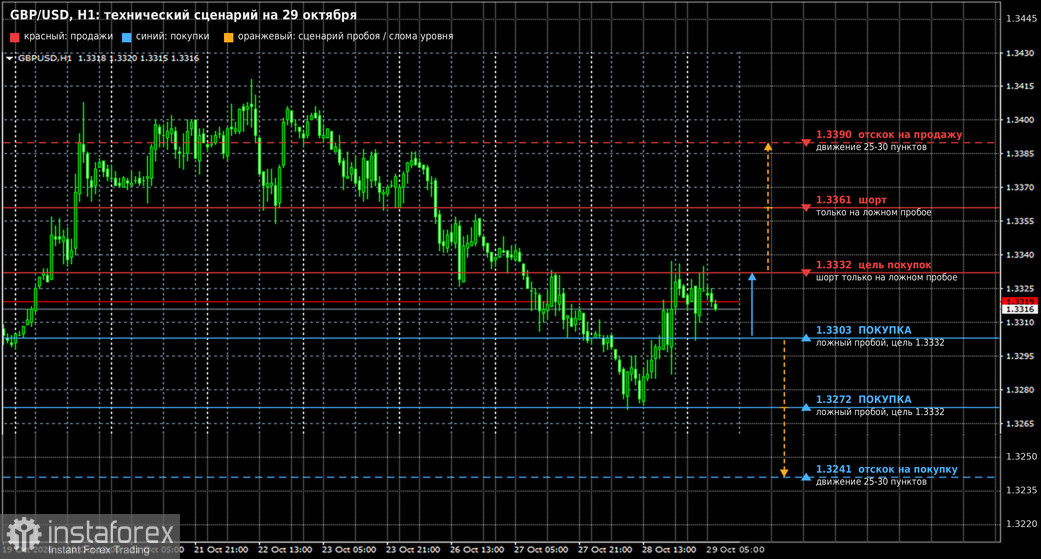Click the current price label 1.3316
1041x559 pixels.
click(x=1019, y=309)
